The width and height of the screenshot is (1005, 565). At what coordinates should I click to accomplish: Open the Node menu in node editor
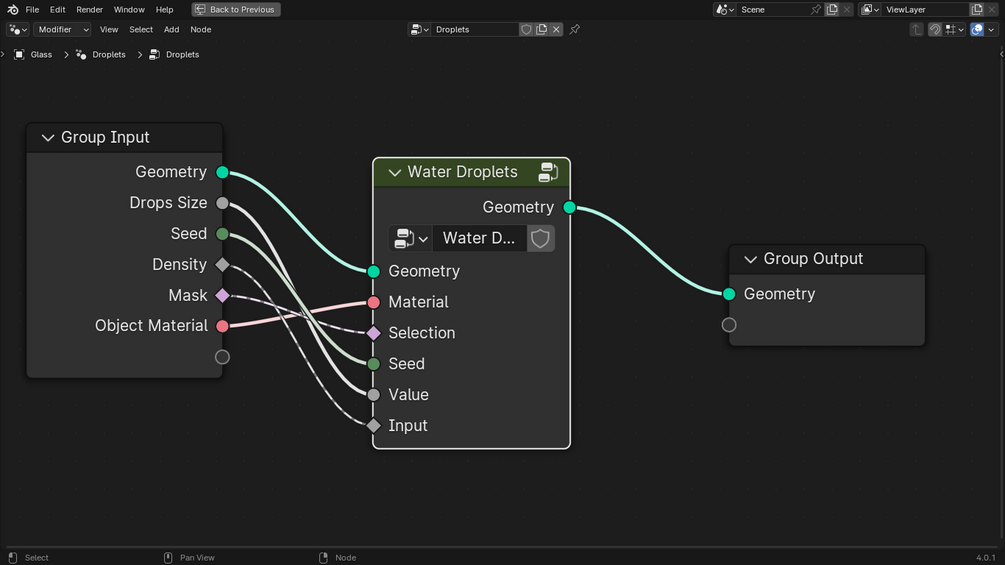201,29
